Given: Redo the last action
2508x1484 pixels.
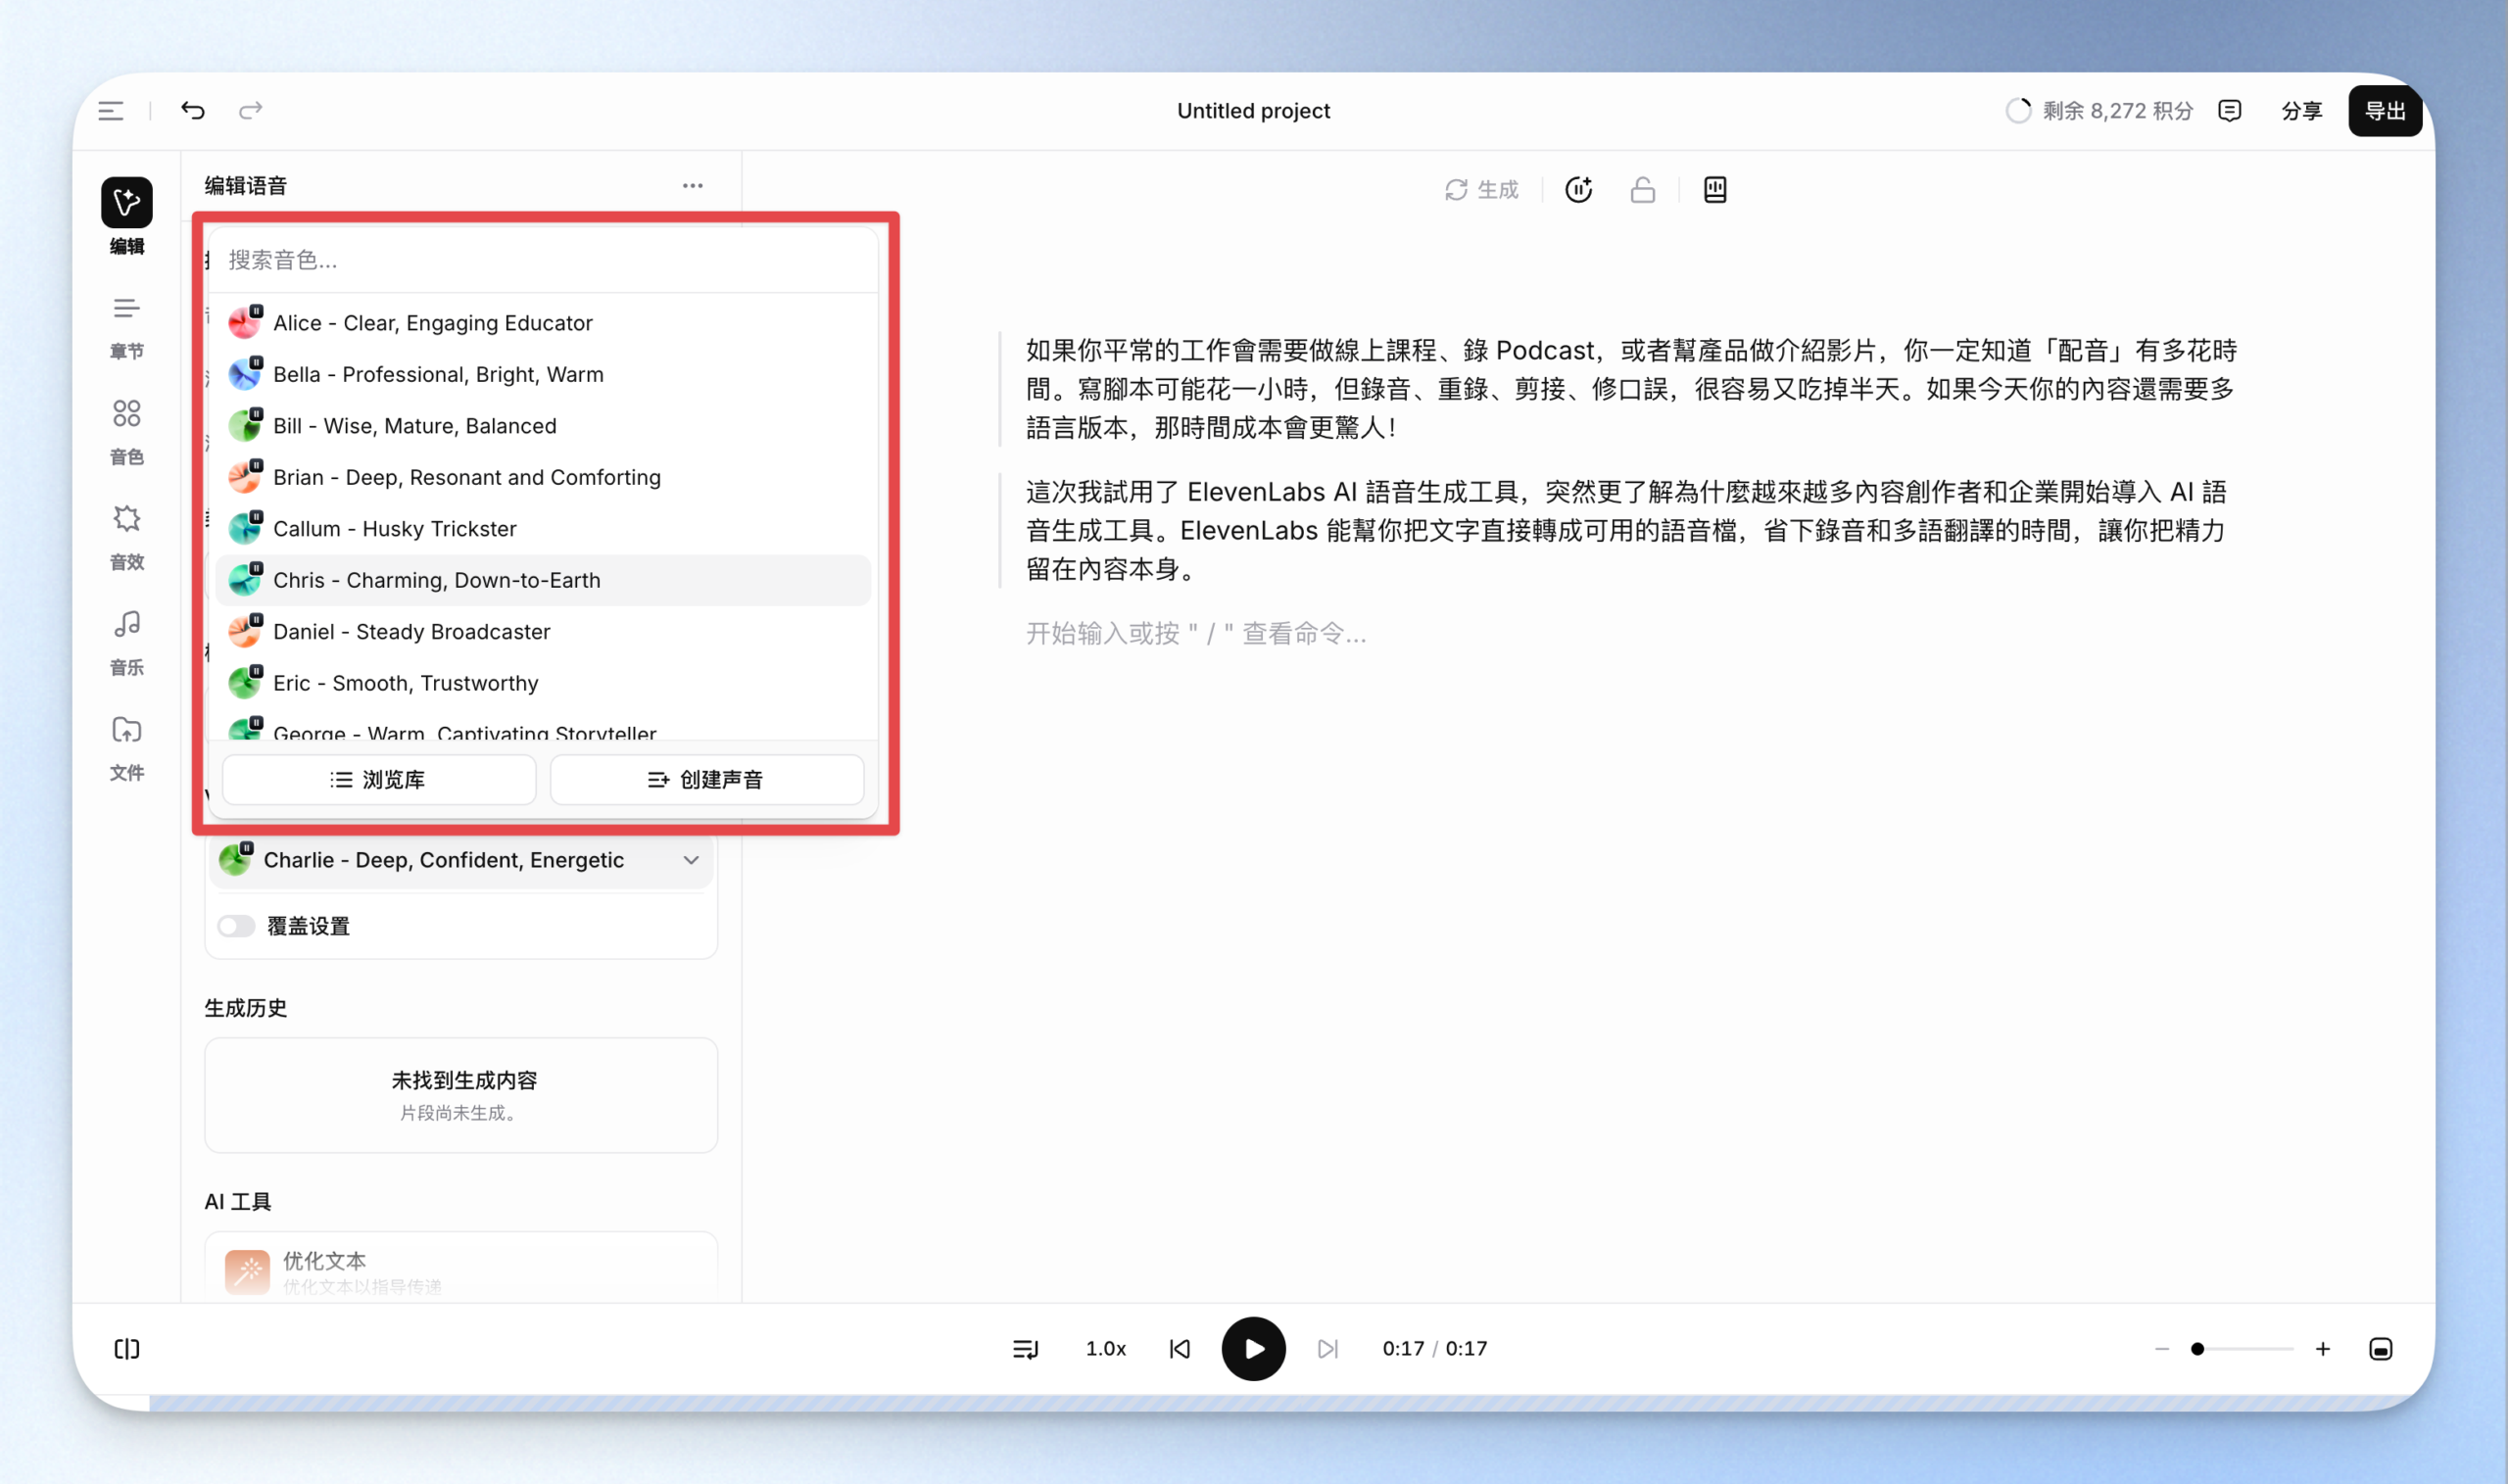Looking at the screenshot, I should tap(250, 110).
